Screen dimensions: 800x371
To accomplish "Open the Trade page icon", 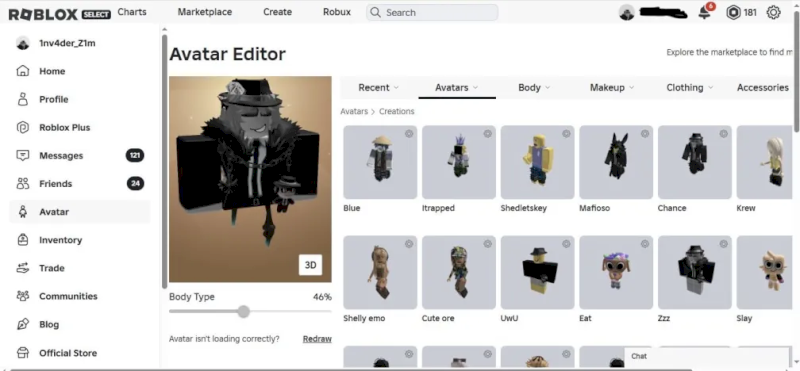I will 22,268.
